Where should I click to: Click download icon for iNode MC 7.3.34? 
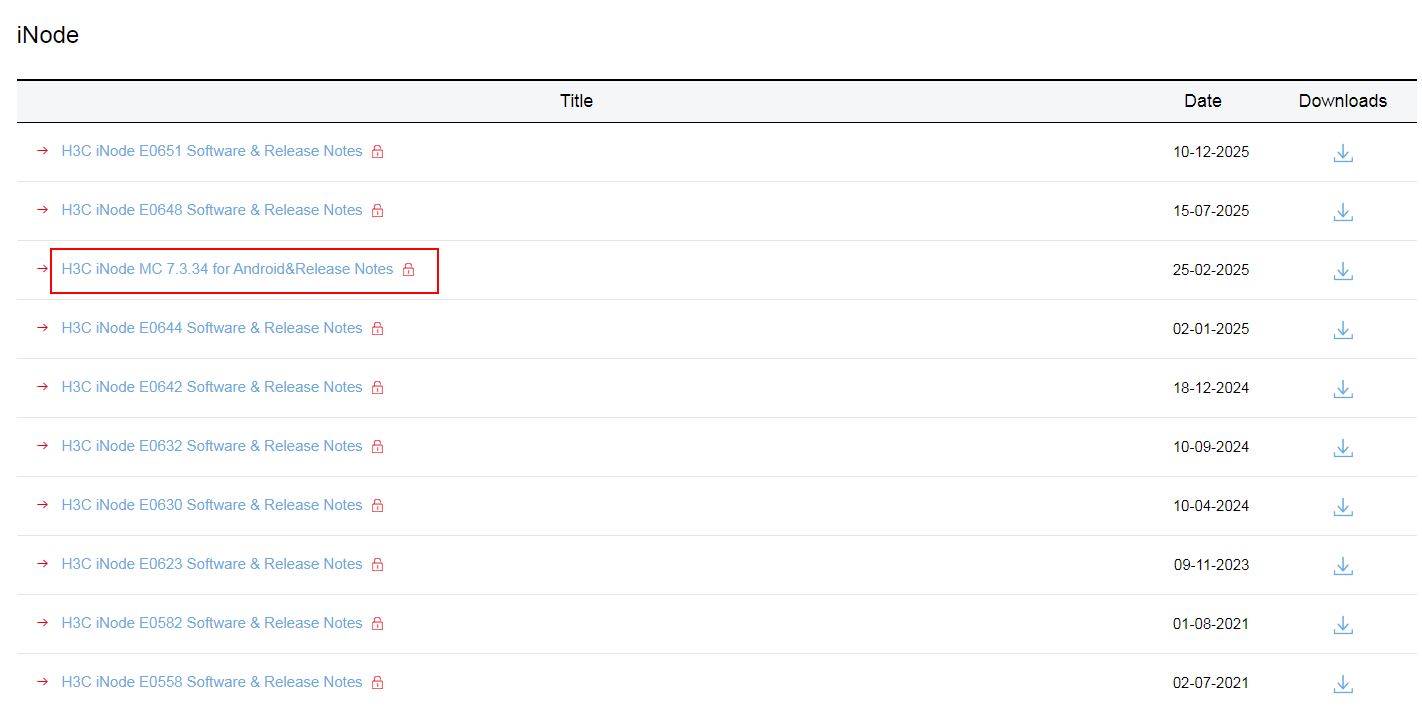click(x=1343, y=271)
